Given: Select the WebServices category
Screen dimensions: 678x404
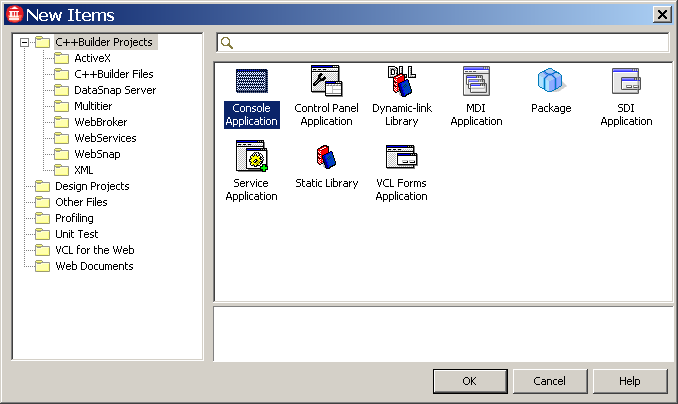Looking at the screenshot, I should pos(105,138).
